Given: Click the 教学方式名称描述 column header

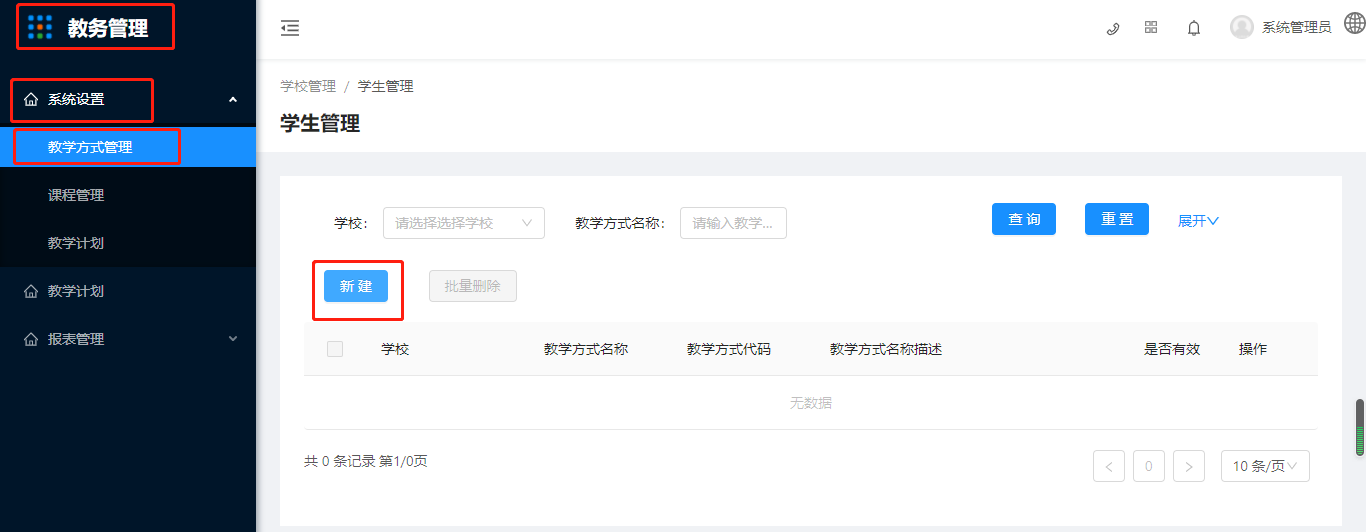Looking at the screenshot, I should click(x=886, y=349).
